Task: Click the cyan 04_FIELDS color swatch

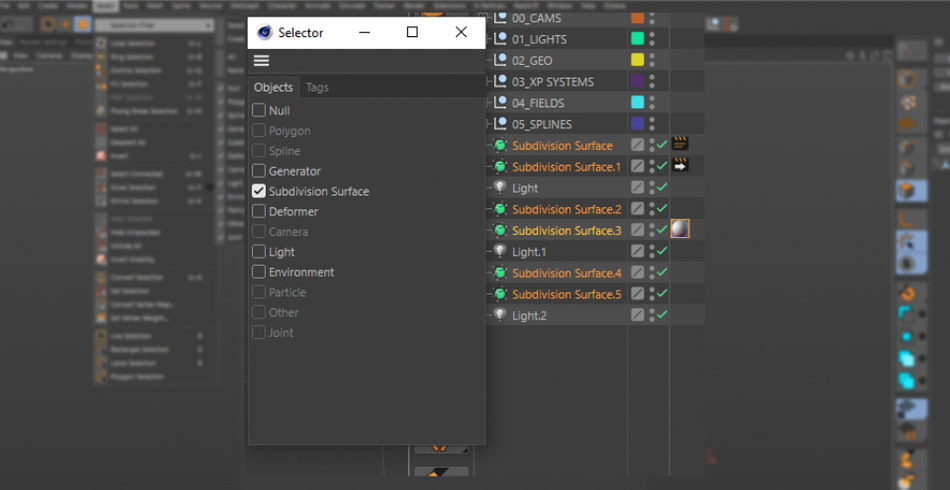Action: pos(637,102)
